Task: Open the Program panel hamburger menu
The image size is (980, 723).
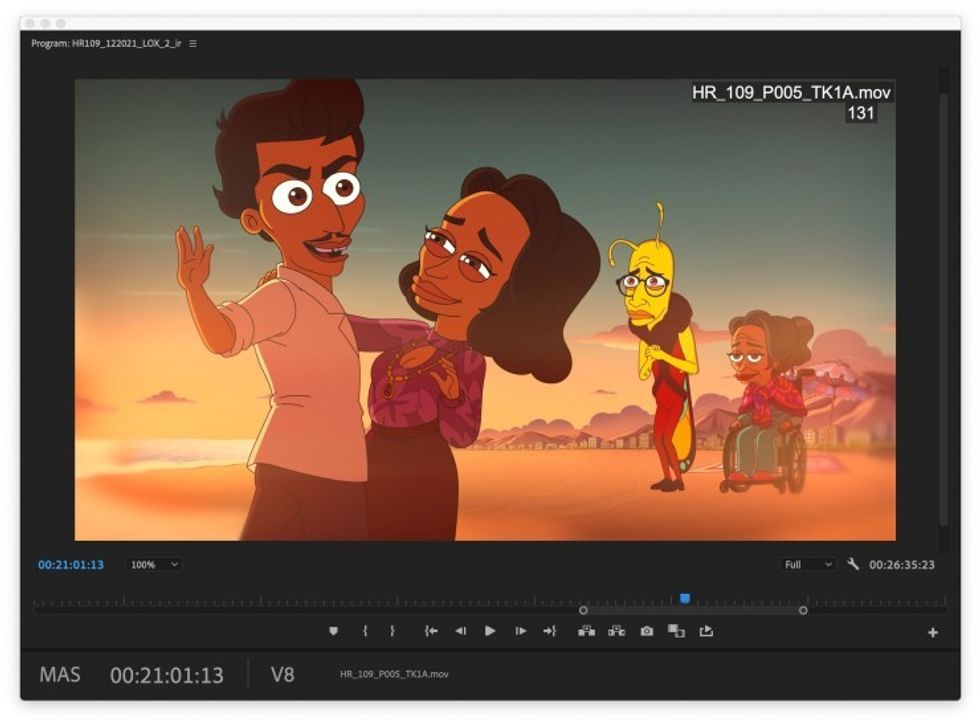Action: pyautogui.click(x=193, y=43)
